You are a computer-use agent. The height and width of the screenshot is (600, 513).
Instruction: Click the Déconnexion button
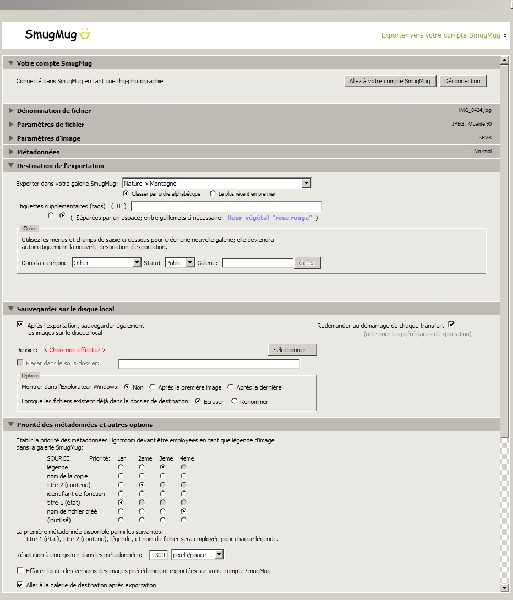coord(463,81)
